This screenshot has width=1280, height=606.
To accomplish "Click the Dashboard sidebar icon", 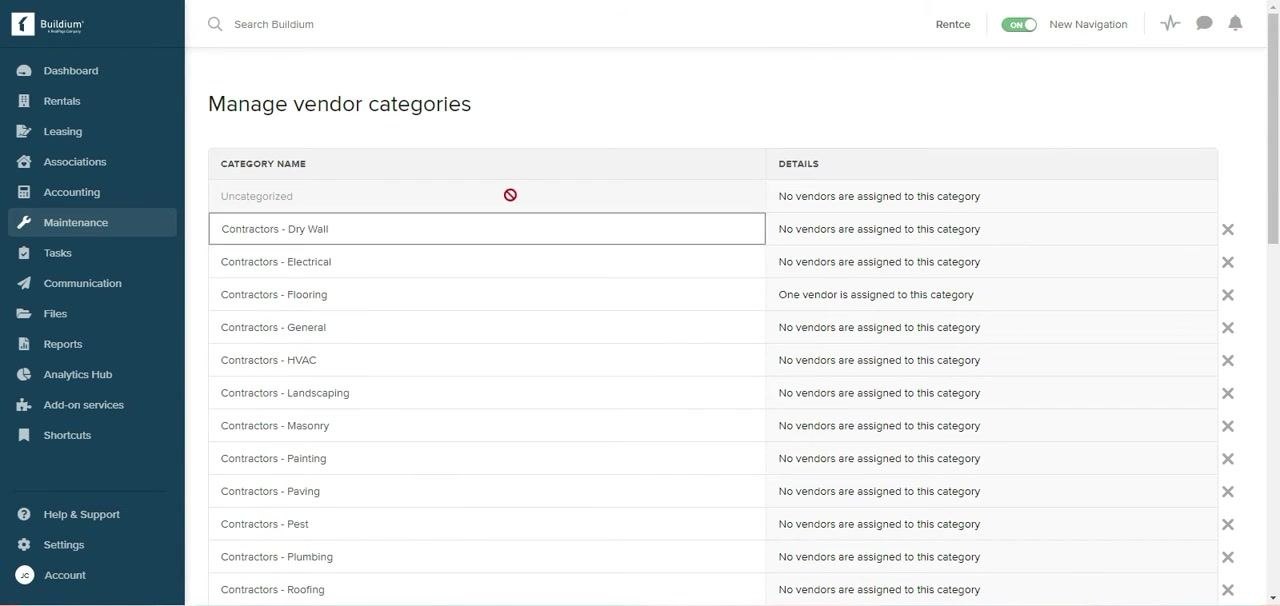I will coord(24,71).
